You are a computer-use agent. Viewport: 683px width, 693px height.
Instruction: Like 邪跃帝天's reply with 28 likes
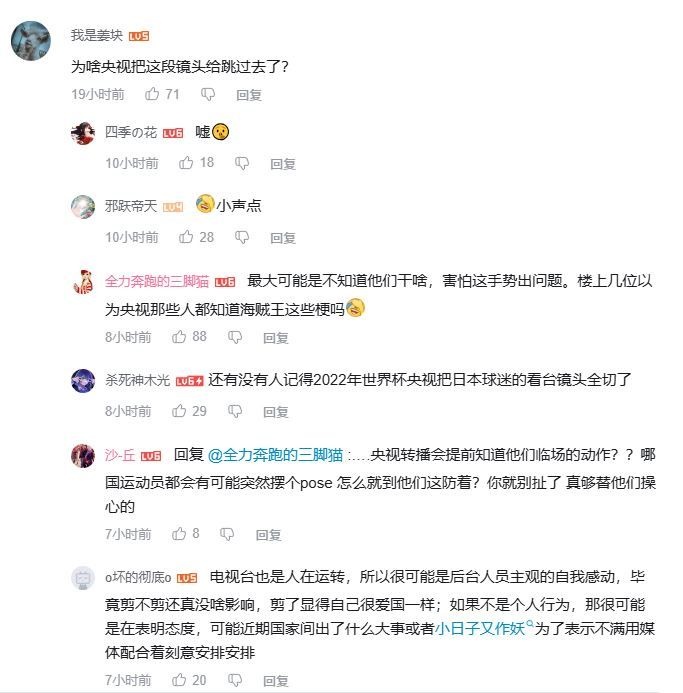point(186,237)
